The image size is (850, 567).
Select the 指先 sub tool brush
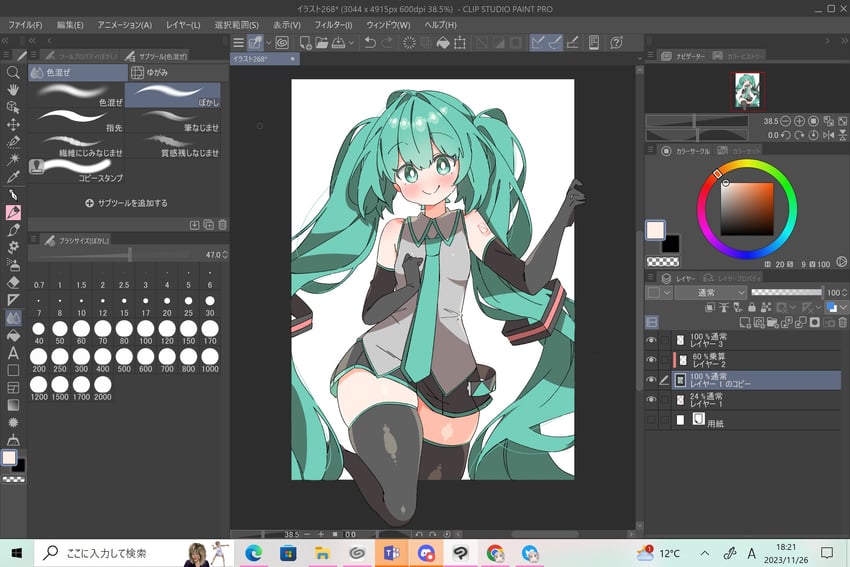(x=76, y=120)
